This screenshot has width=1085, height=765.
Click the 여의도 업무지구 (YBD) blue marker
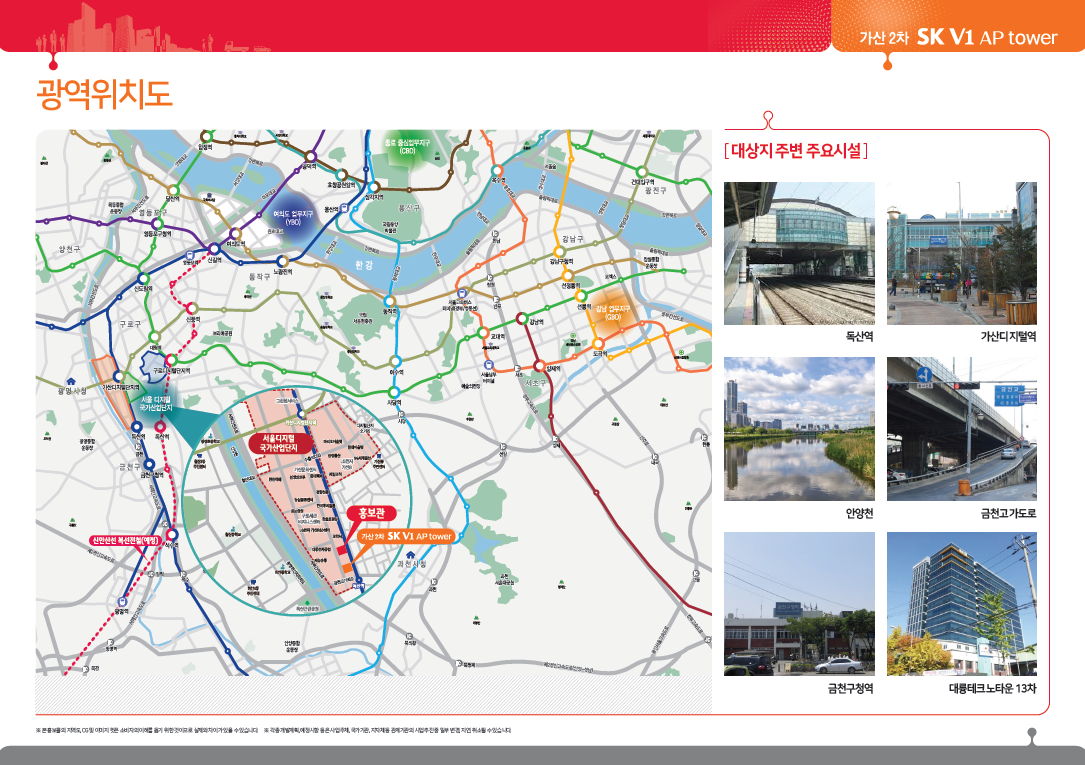click(292, 217)
